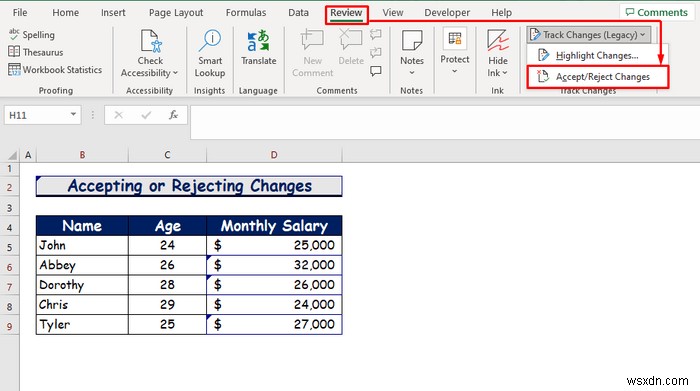Click the Name header cell

click(x=82, y=226)
